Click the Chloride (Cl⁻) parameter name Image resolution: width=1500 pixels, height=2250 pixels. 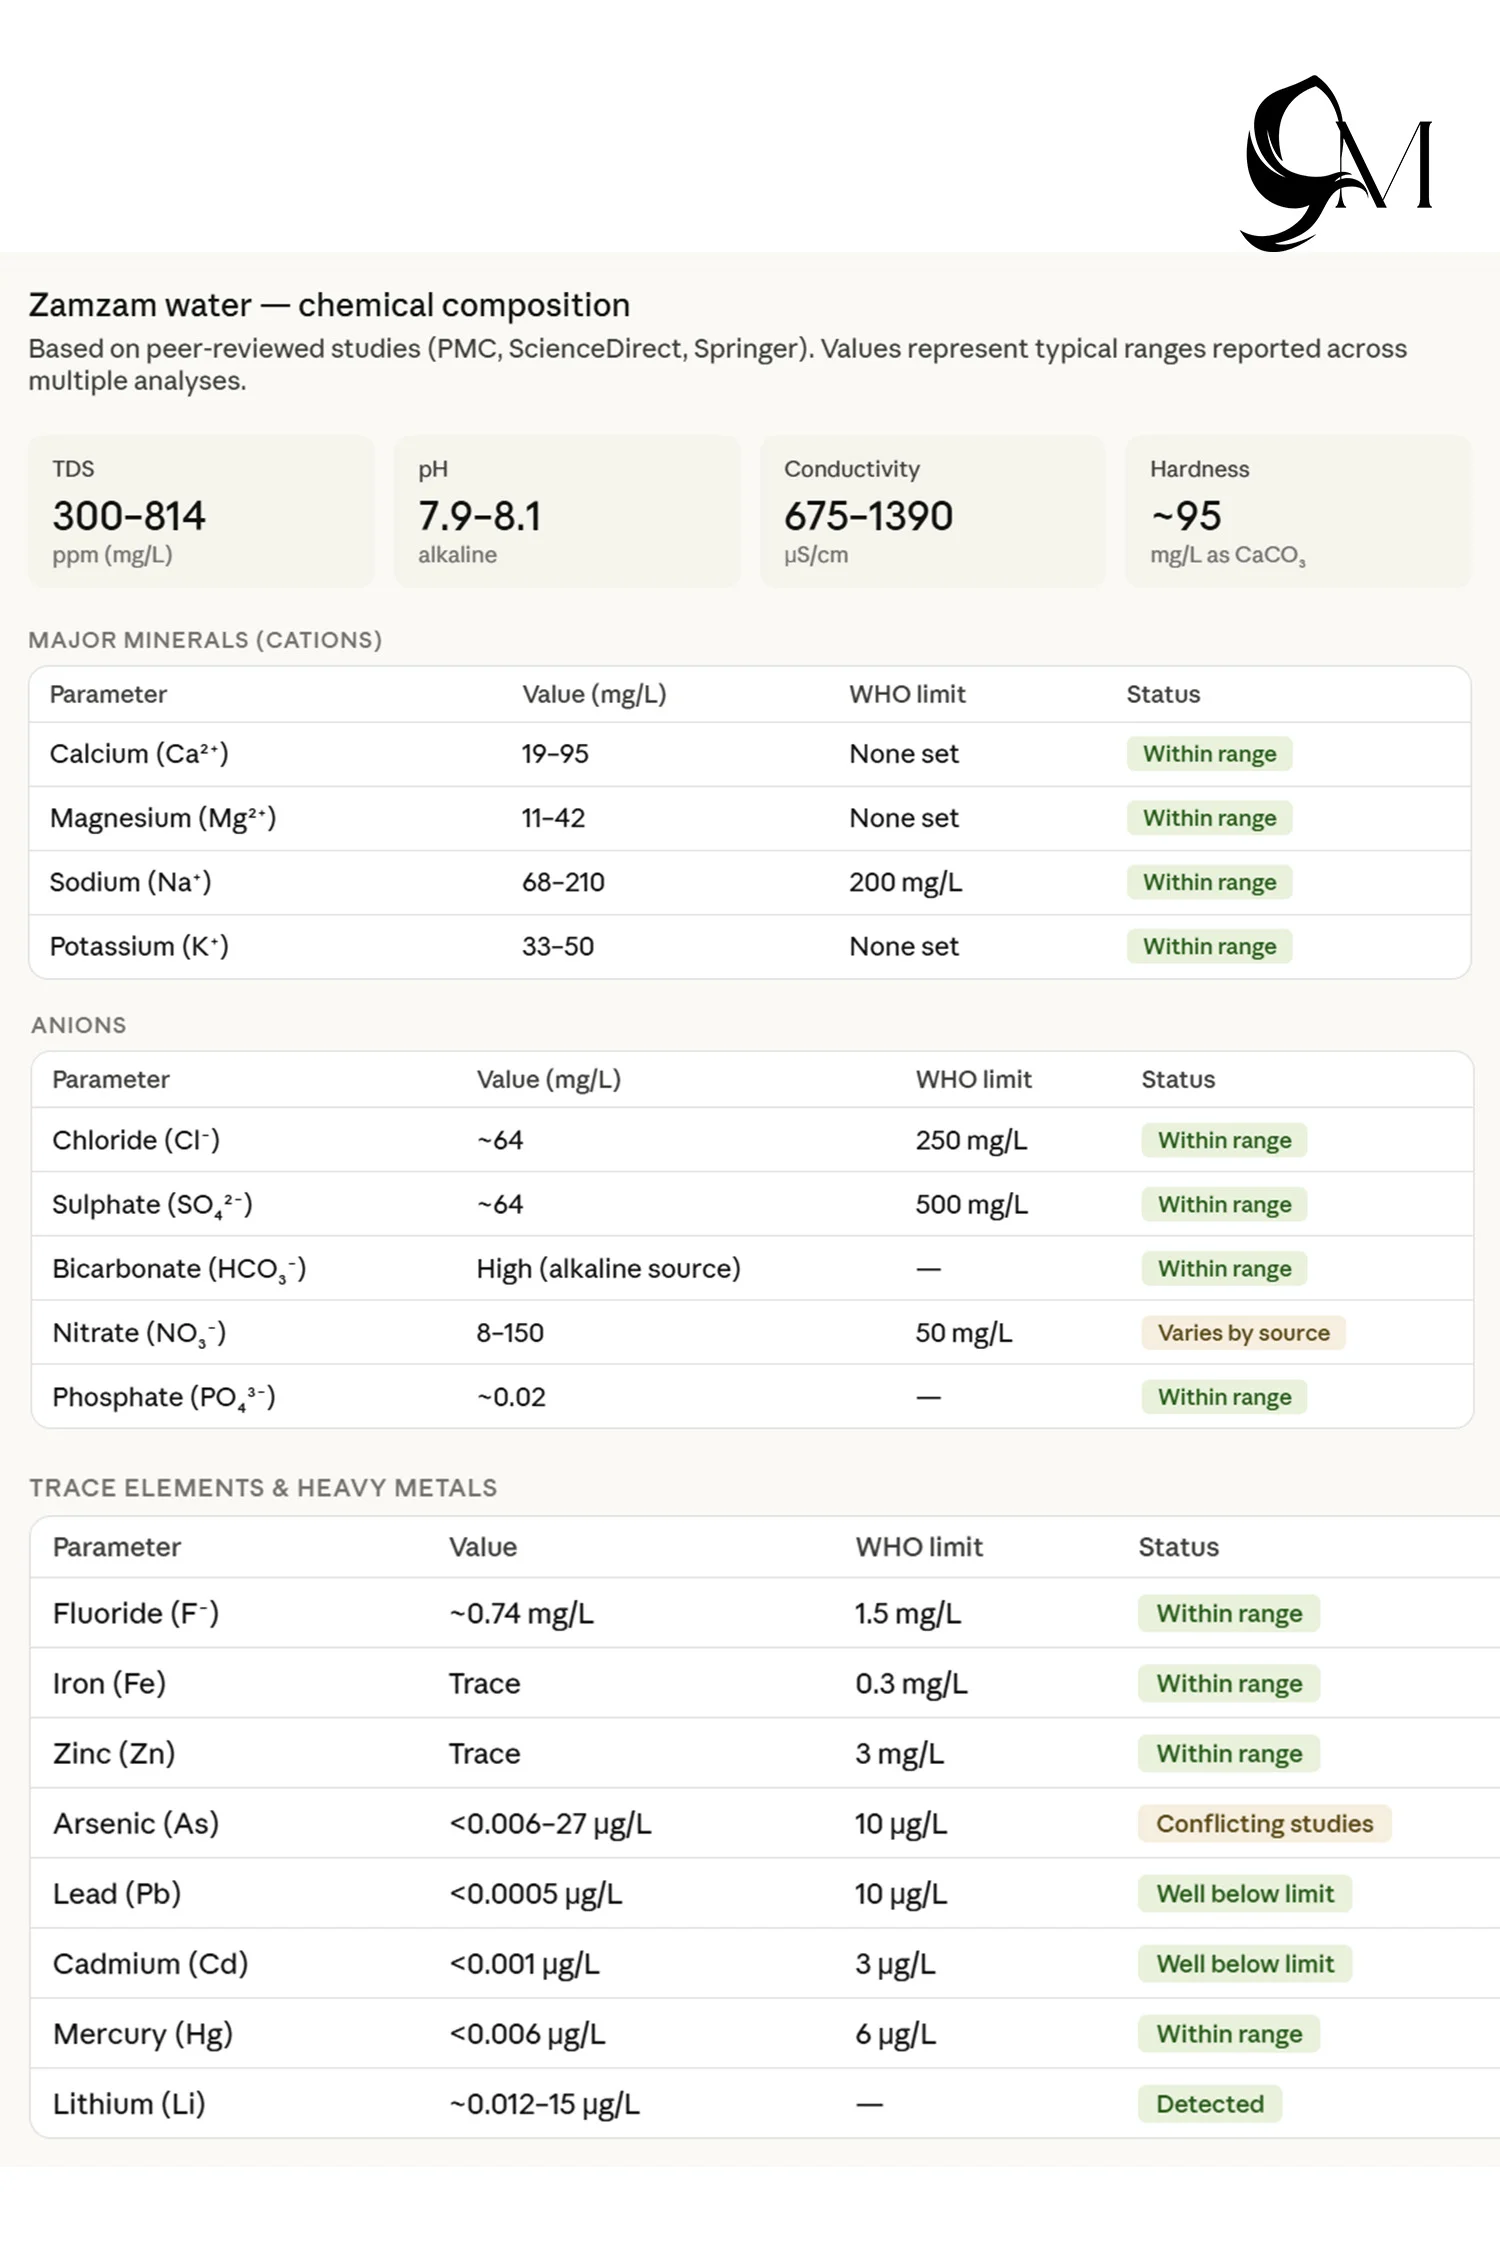tap(136, 1140)
